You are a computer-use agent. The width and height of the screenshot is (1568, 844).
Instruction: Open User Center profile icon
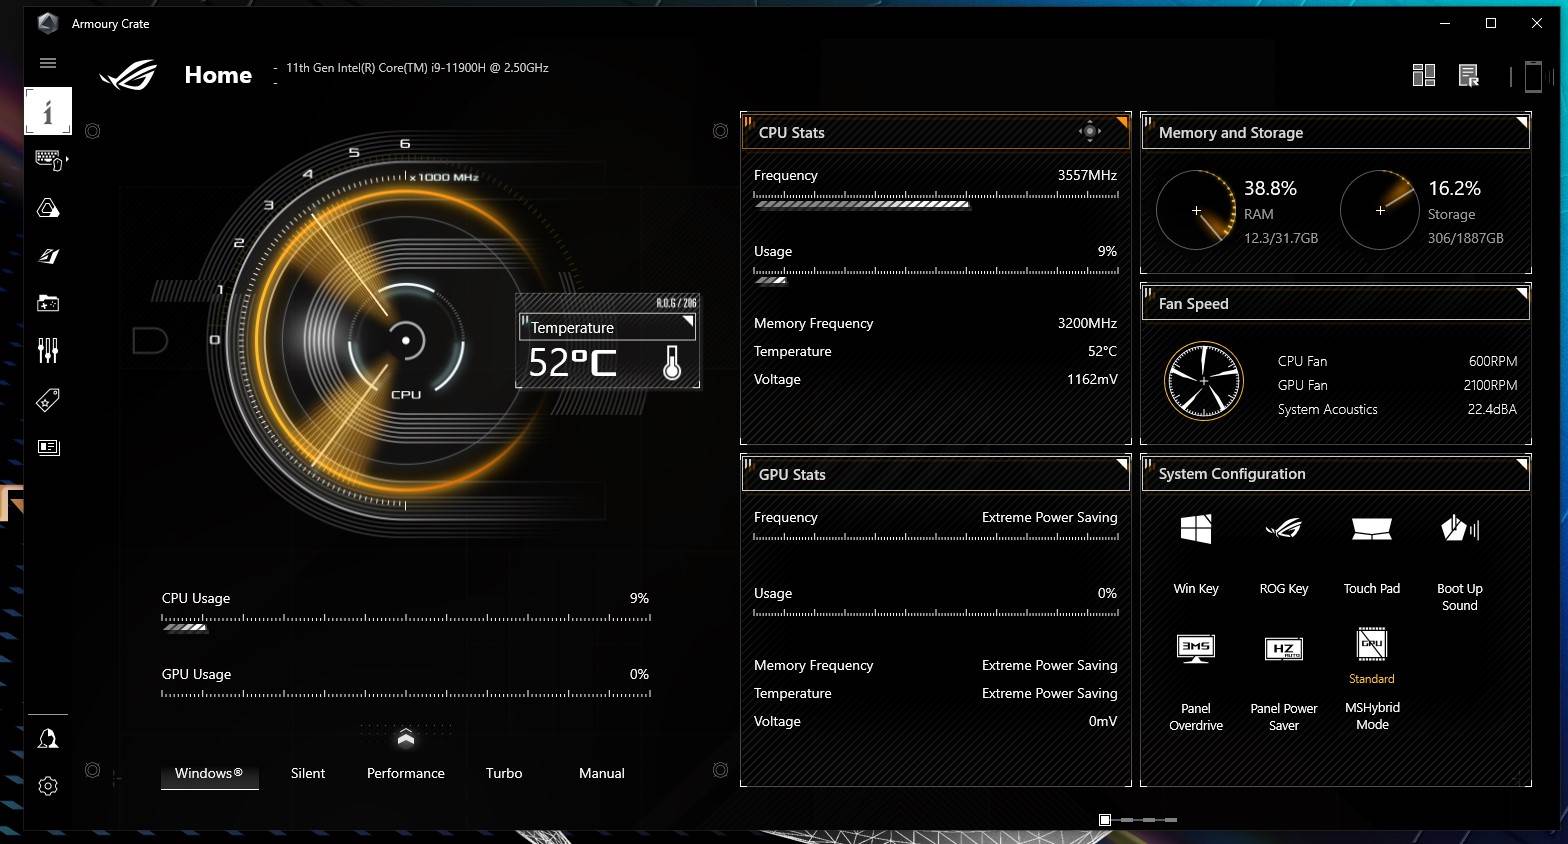pyautogui.click(x=48, y=739)
